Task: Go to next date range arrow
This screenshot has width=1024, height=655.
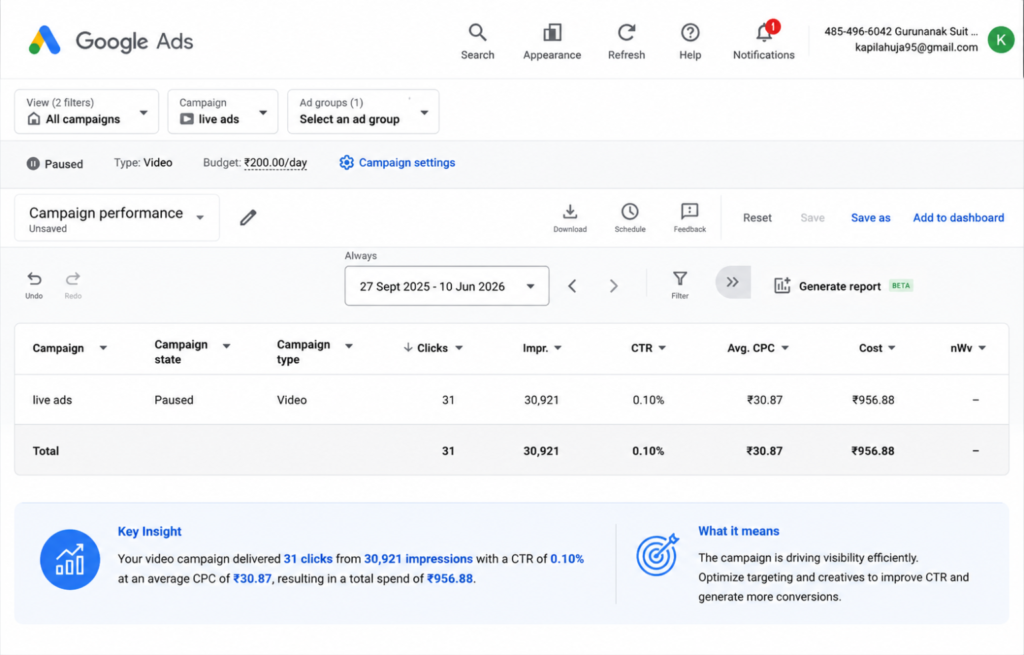Action: (613, 286)
